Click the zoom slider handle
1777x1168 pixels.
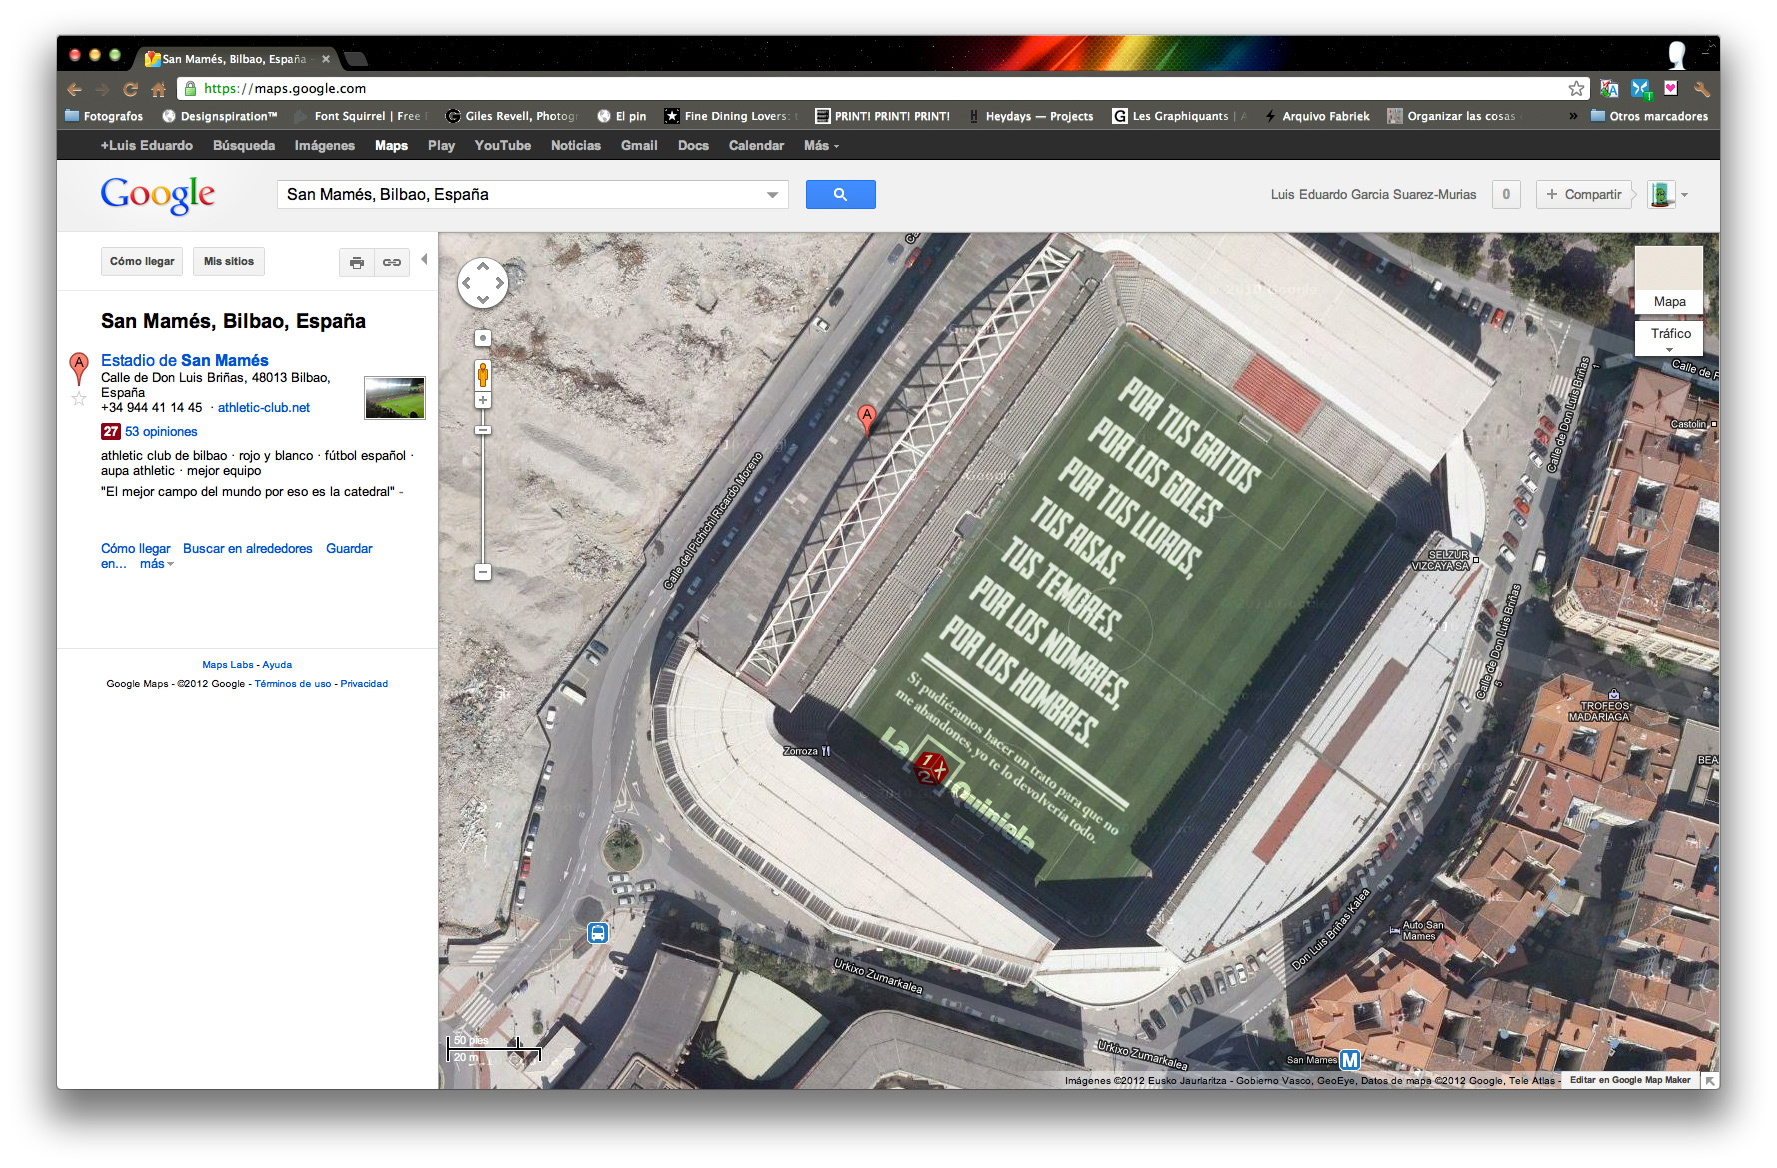click(483, 430)
